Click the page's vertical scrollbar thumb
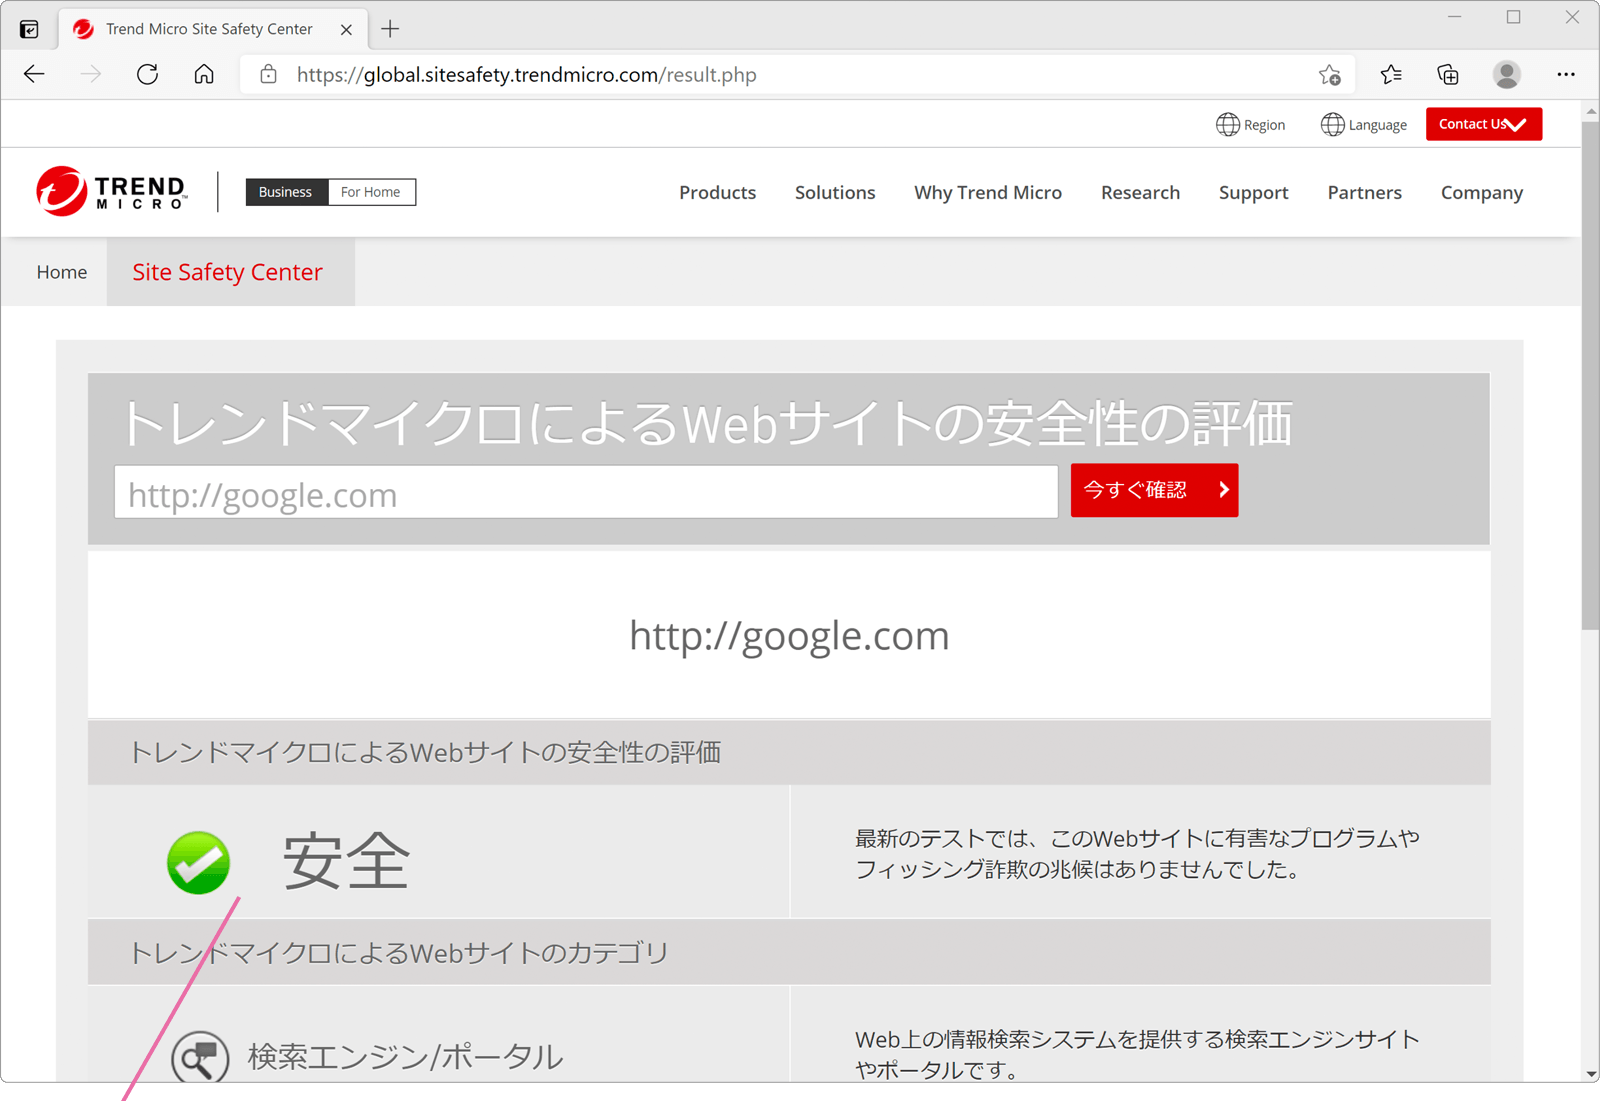The height and width of the screenshot is (1101, 1600). (x=1591, y=375)
